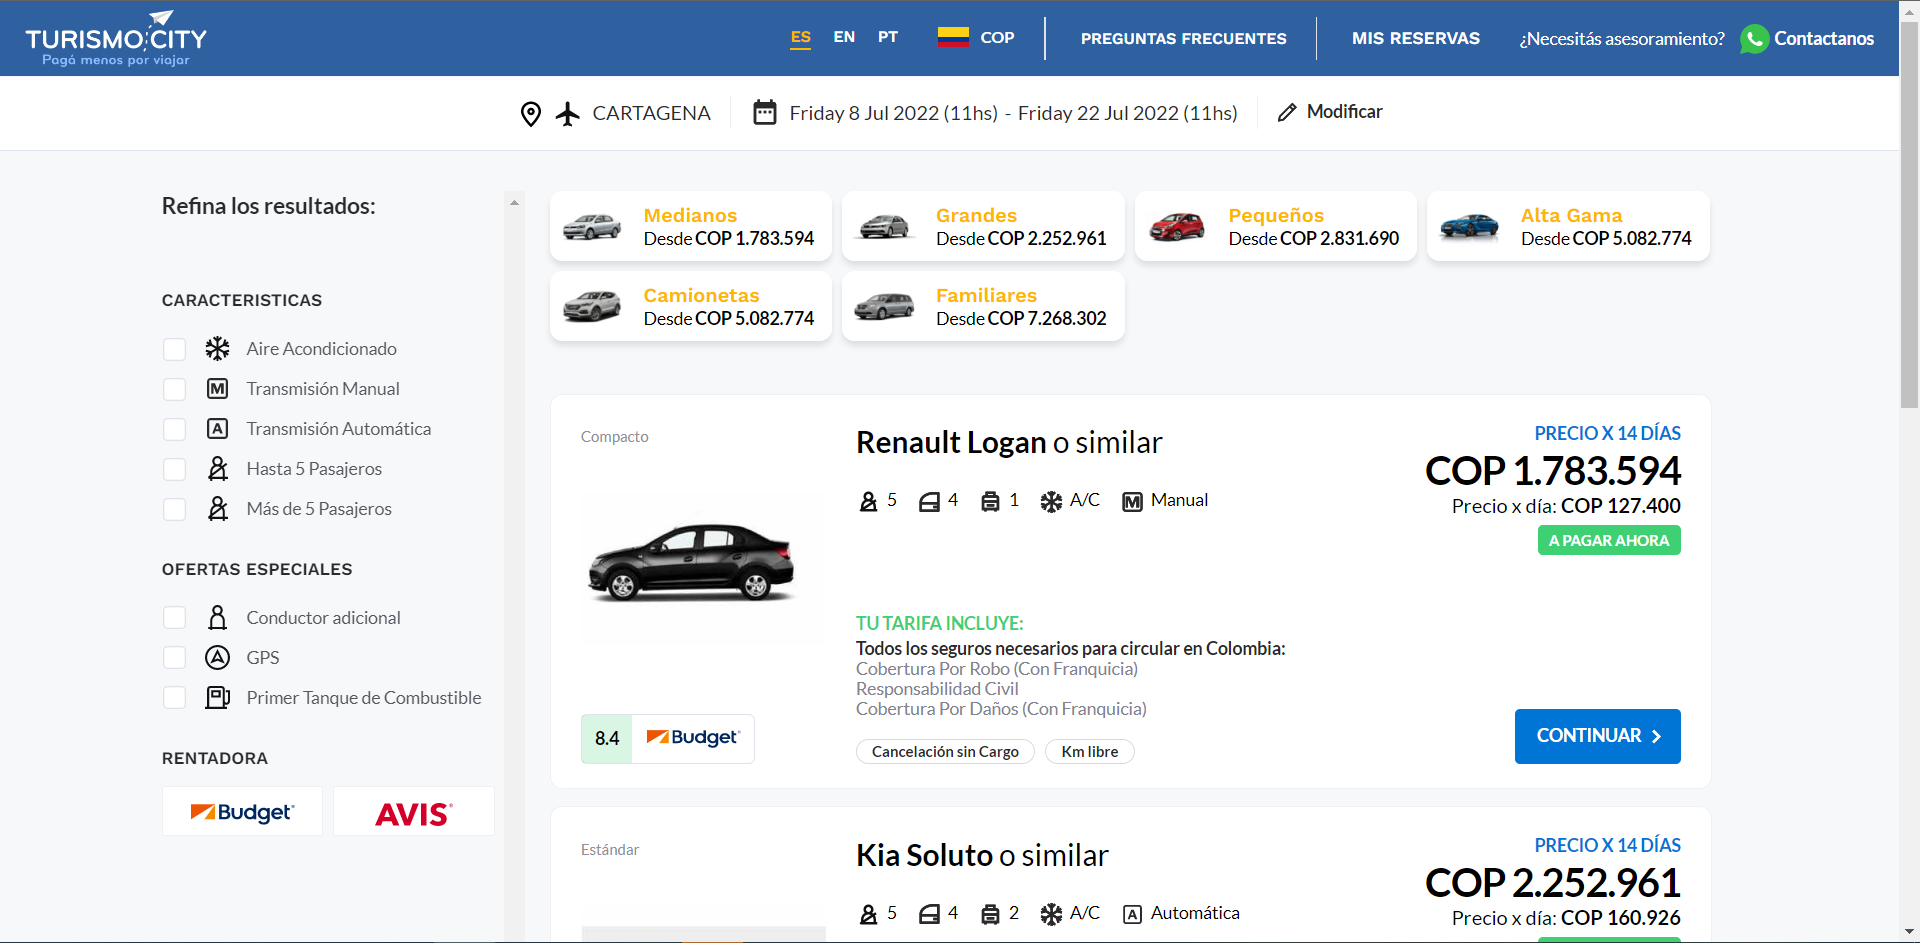Click the calendar icon before the dates
This screenshot has height=943, width=1920.
pos(765,112)
